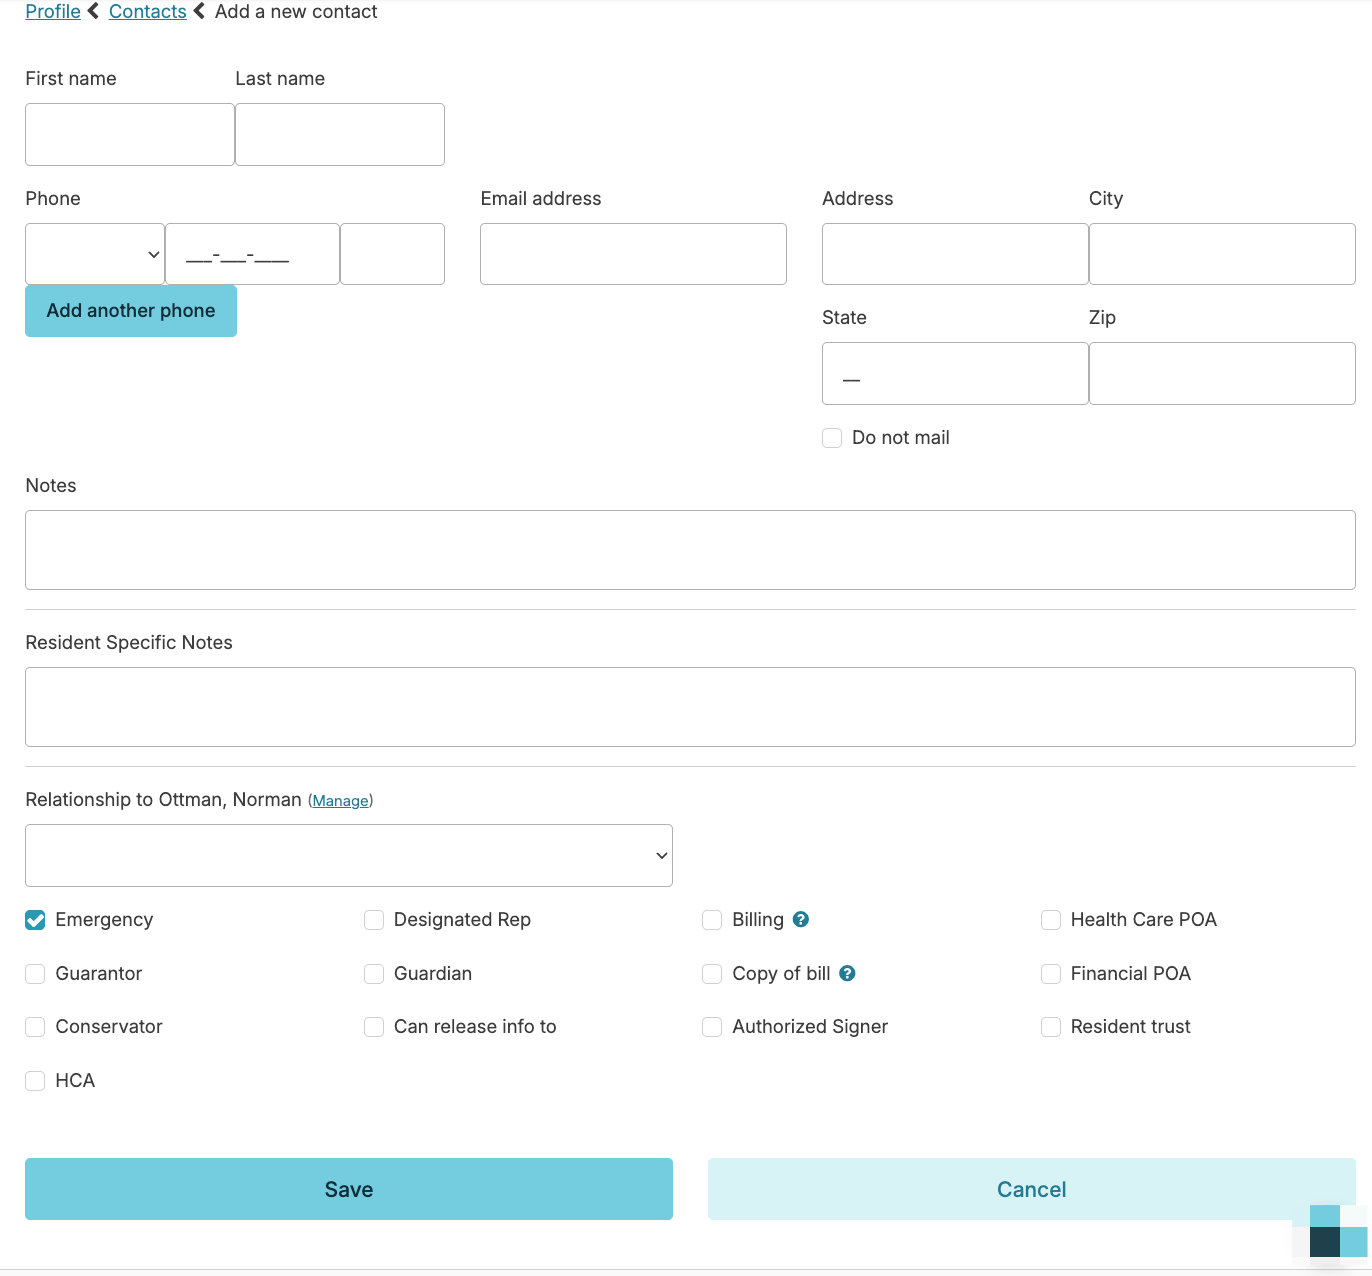Viewport: 1372px width, 1276px height.
Task: Open the Contacts breadcrumb link
Action: point(148,11)
